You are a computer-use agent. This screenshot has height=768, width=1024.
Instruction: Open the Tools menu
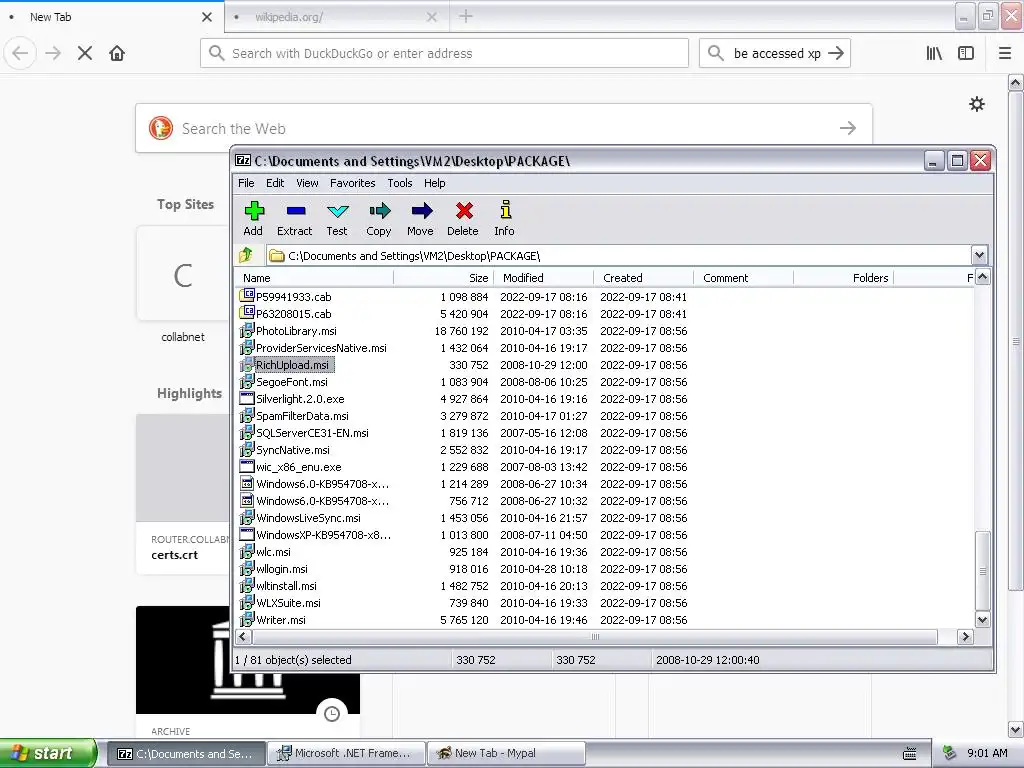point(399,183)
